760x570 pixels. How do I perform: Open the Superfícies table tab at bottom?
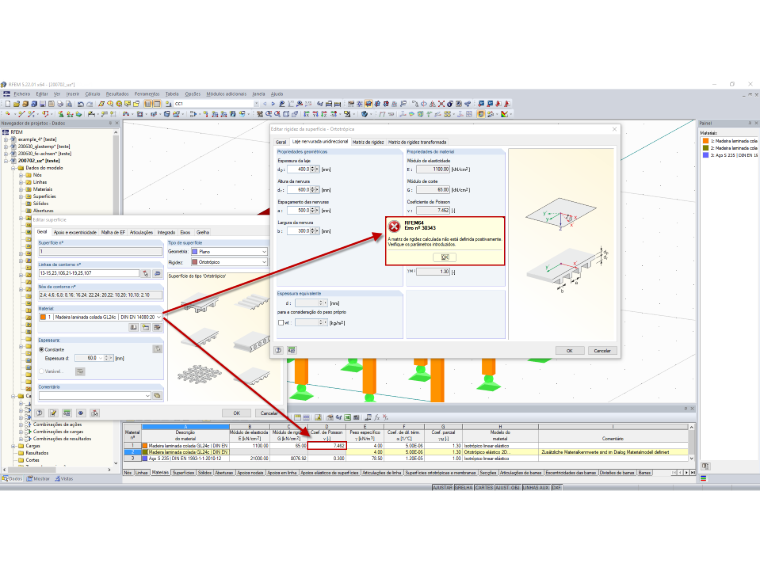(183, 472)
